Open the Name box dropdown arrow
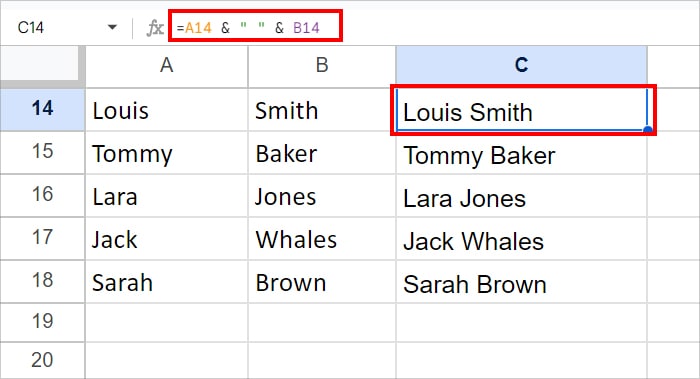 [112, 28]
